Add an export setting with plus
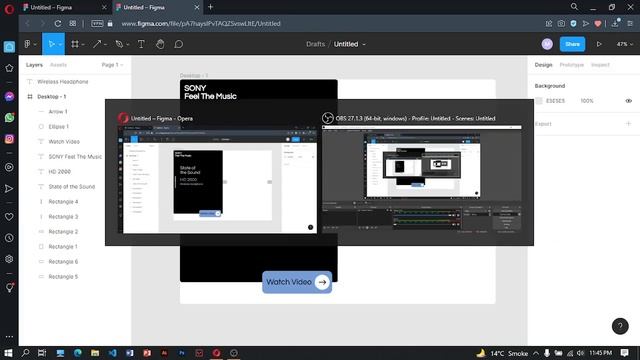The width and height of the screenshot is (640, 360). [x=629, y=124]
